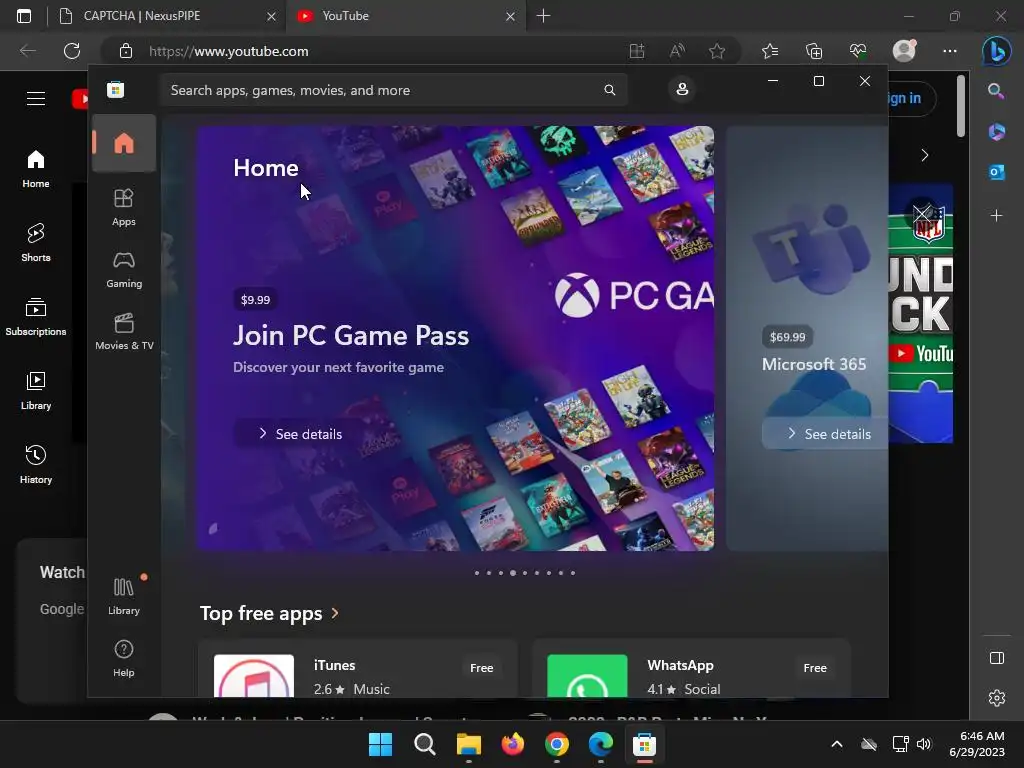Open Movies & TV in Microsoft Store
Viewport: 1024px width, 768px height.
pyautogui.click(x=124, y=331)
